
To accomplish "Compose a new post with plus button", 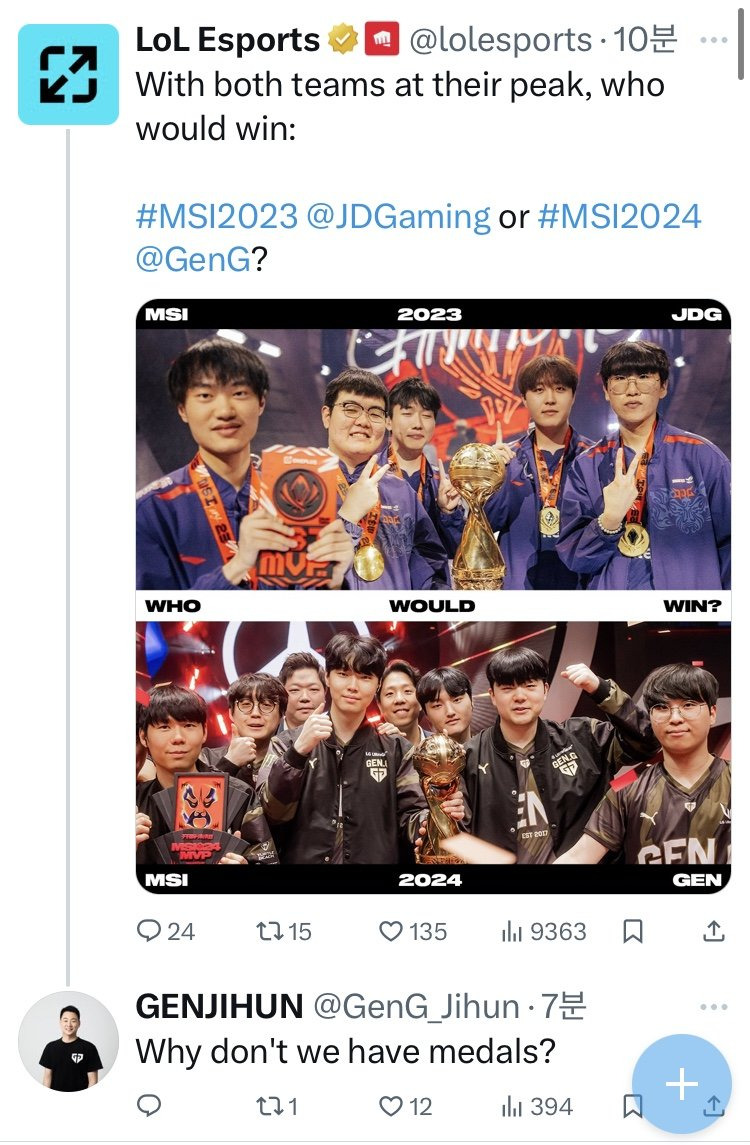I will point(681,1084).
